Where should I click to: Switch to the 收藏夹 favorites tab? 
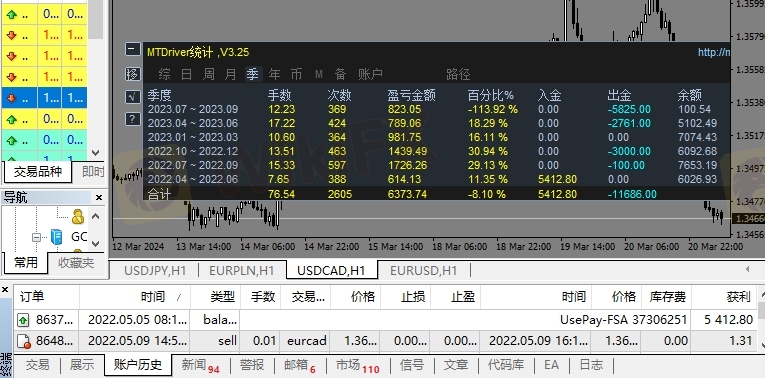click(76, 263)
